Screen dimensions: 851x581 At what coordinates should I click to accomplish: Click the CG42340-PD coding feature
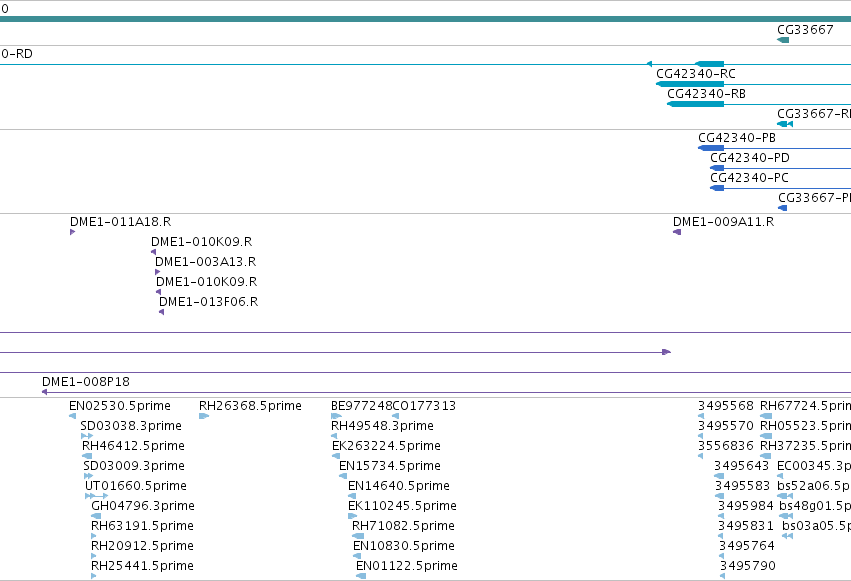[750, 158]
